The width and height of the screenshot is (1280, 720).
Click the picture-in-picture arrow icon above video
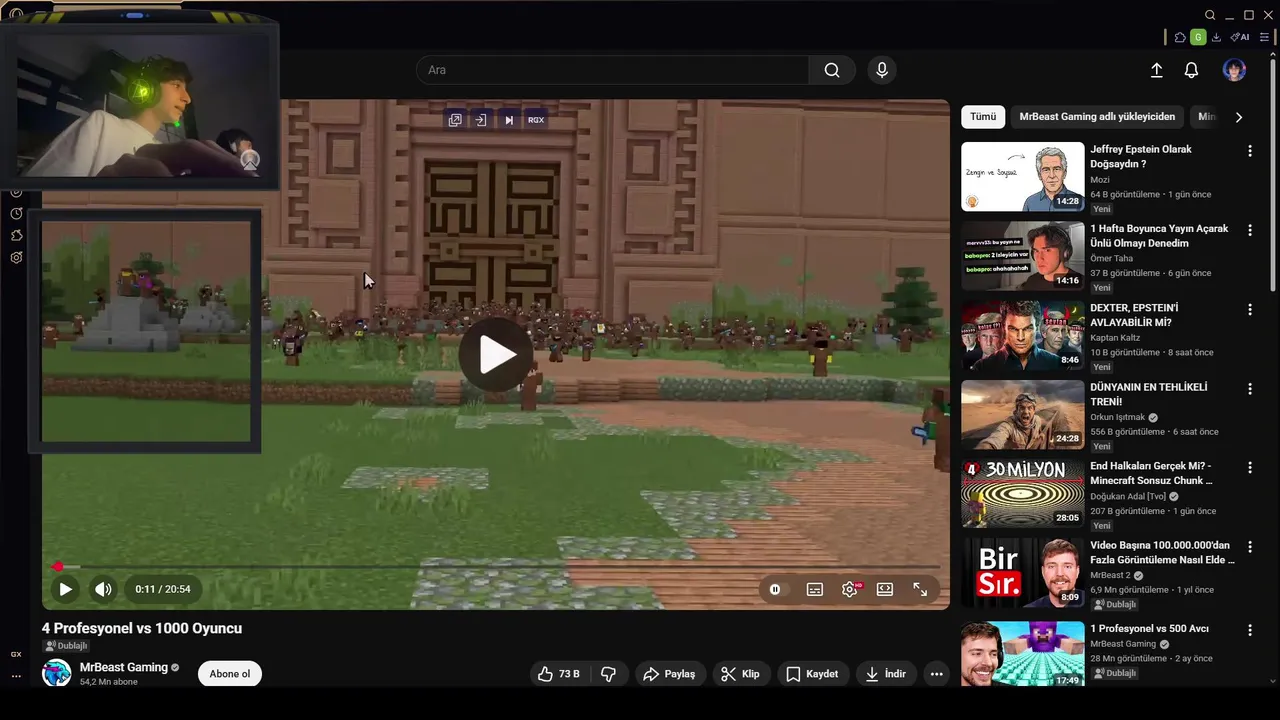tap(481, 120)
